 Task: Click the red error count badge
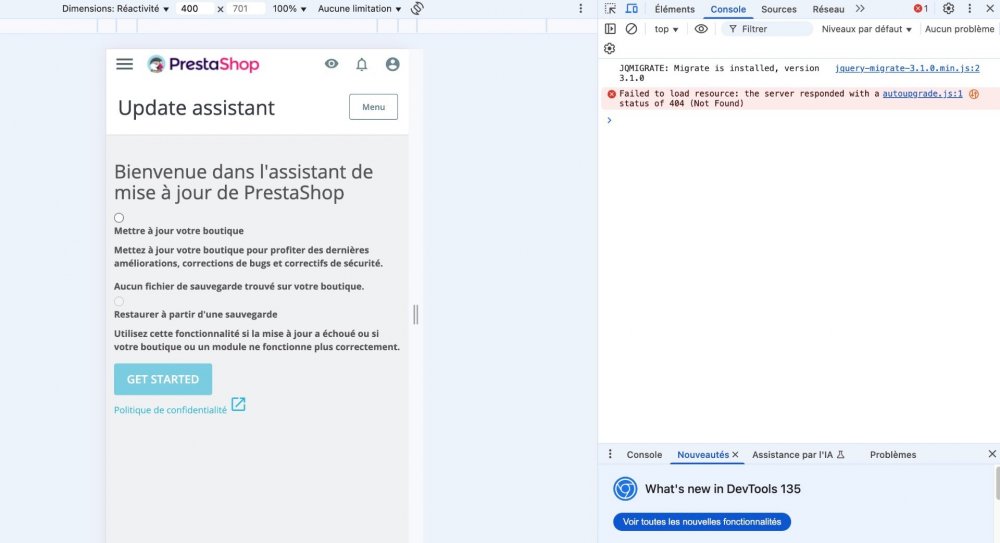coord(920,8)
